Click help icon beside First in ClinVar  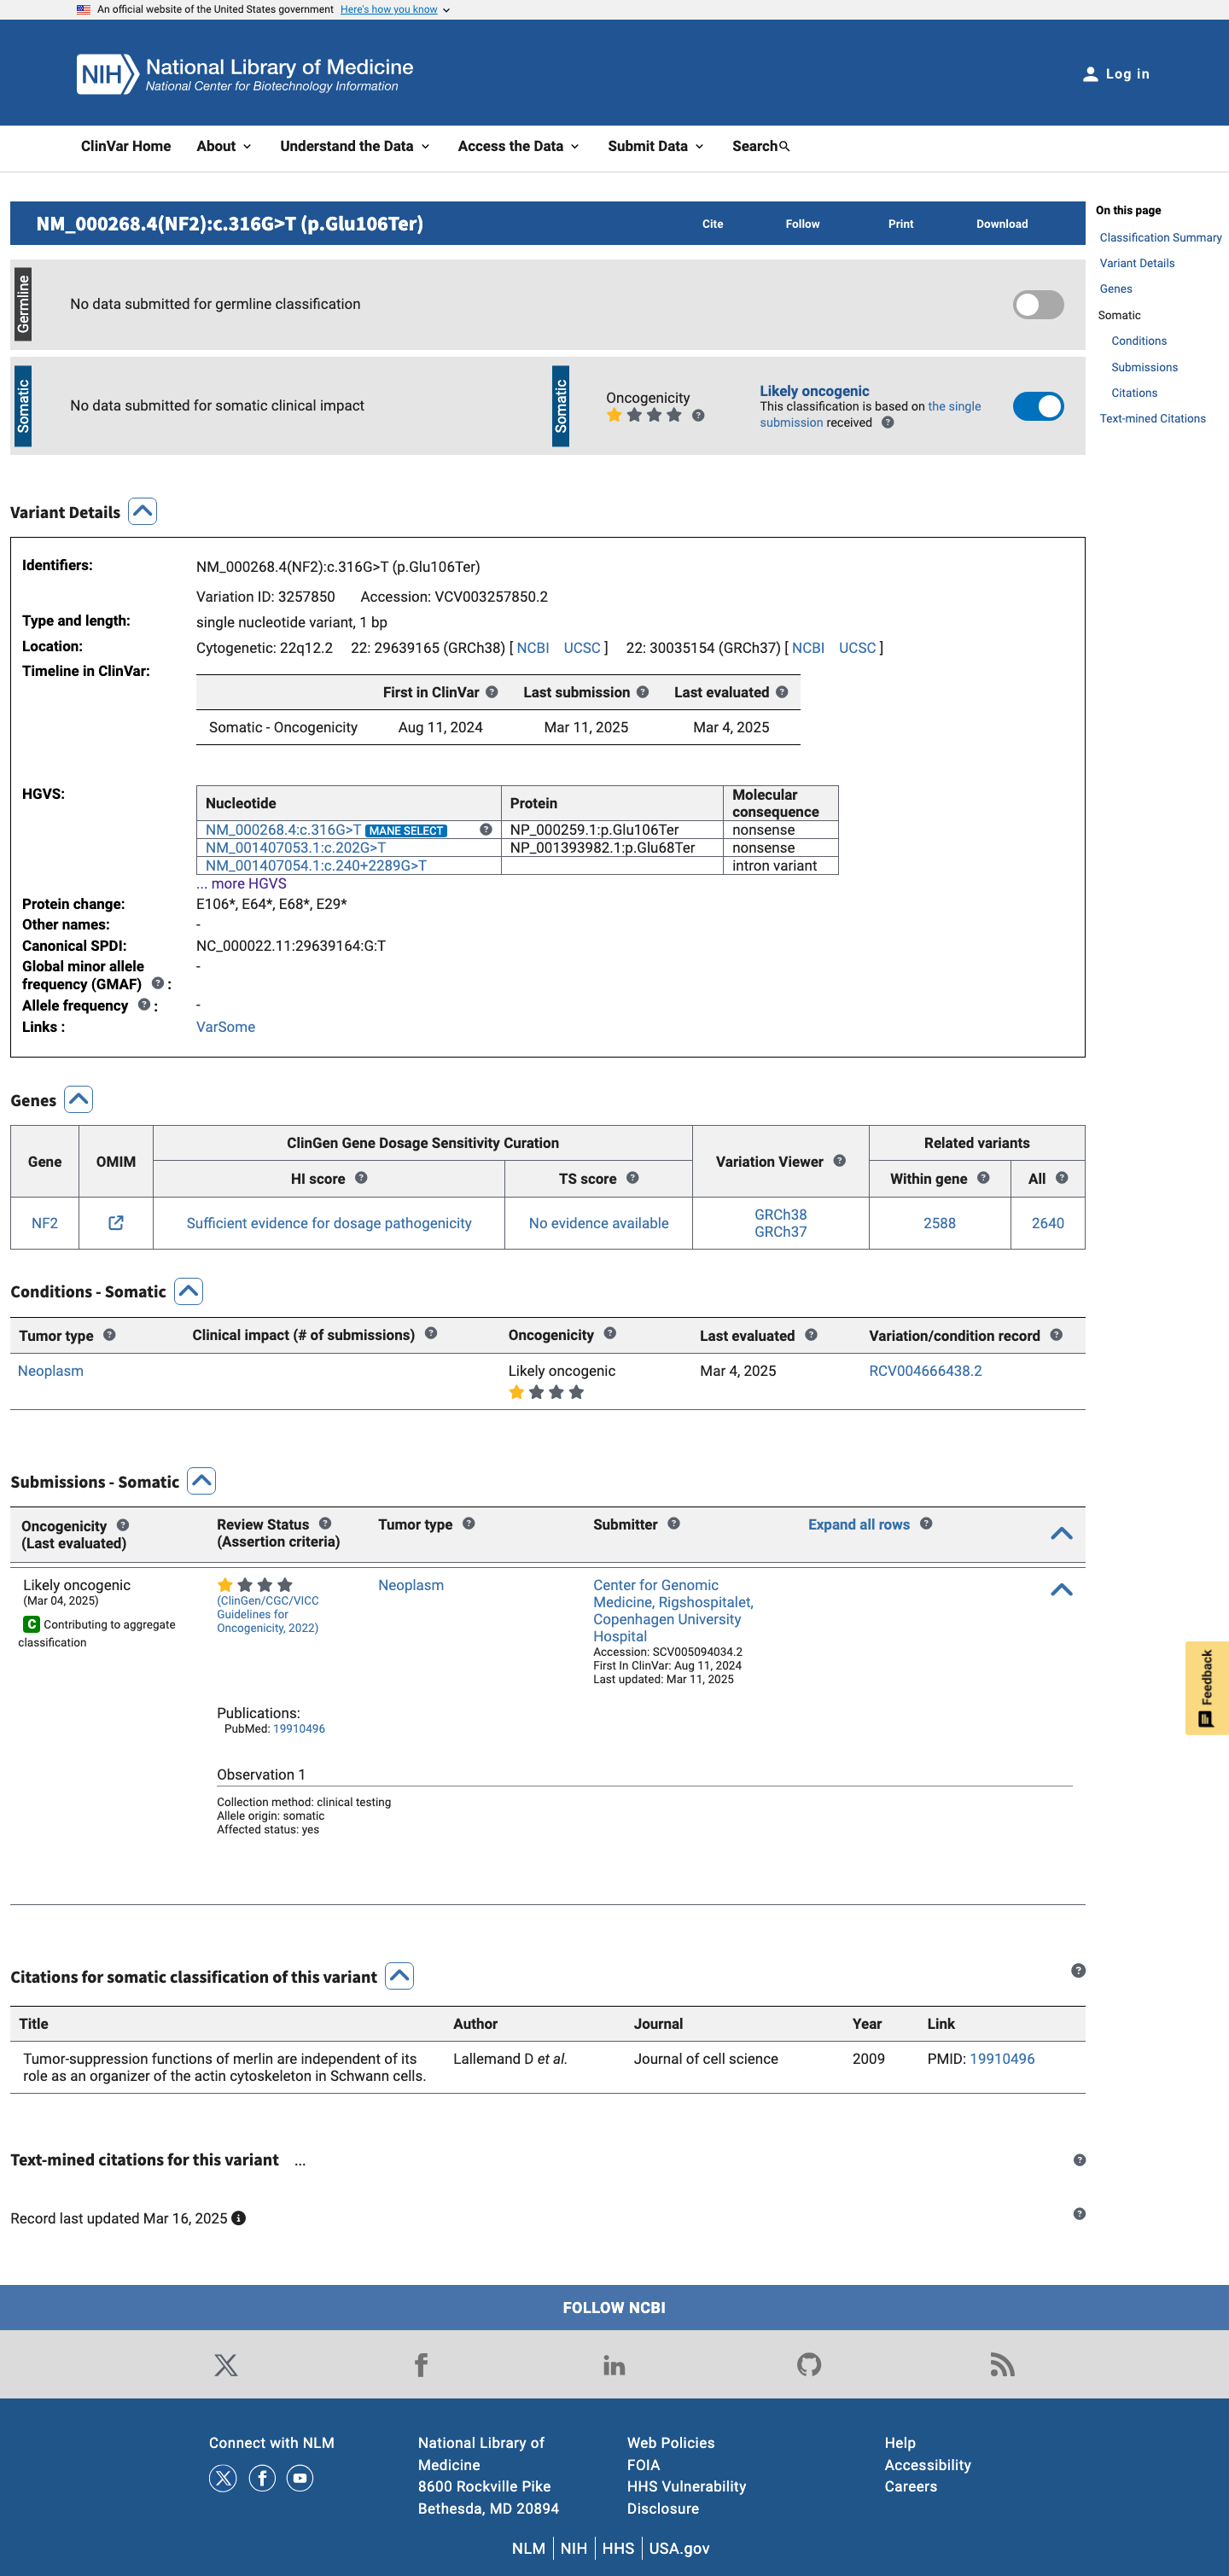(491, 692)
